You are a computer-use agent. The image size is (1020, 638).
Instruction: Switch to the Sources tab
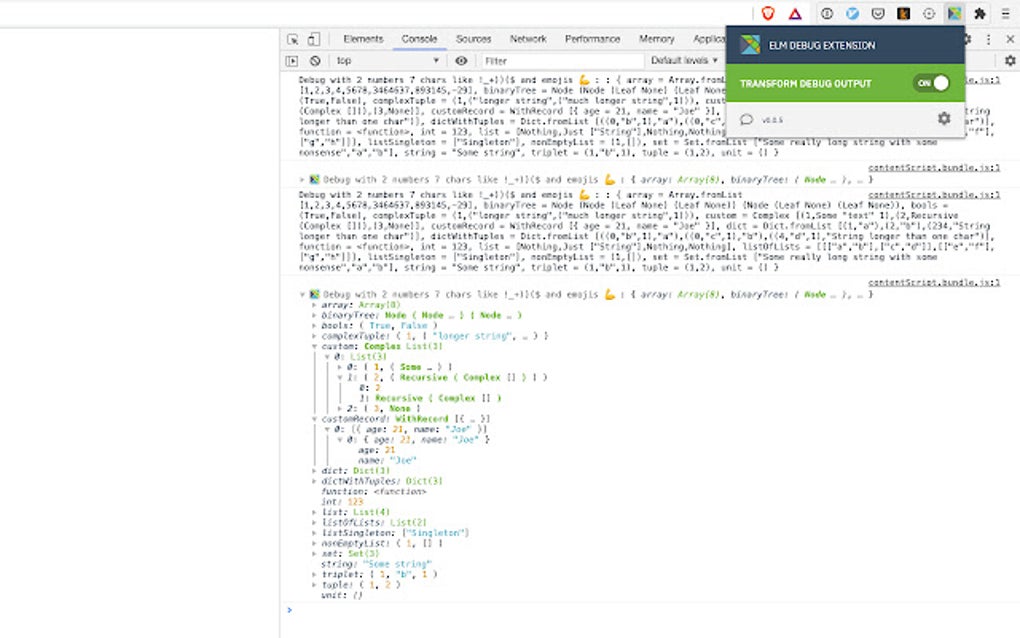click(473, 38)
